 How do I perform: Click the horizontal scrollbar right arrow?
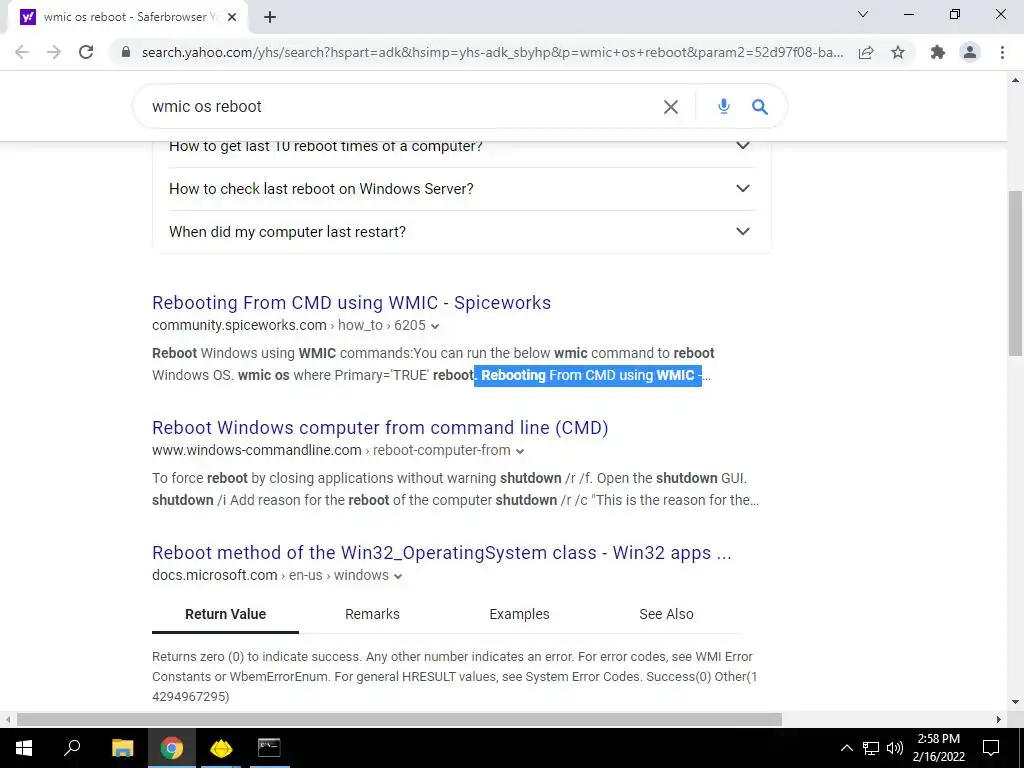(x=999, y=719)
